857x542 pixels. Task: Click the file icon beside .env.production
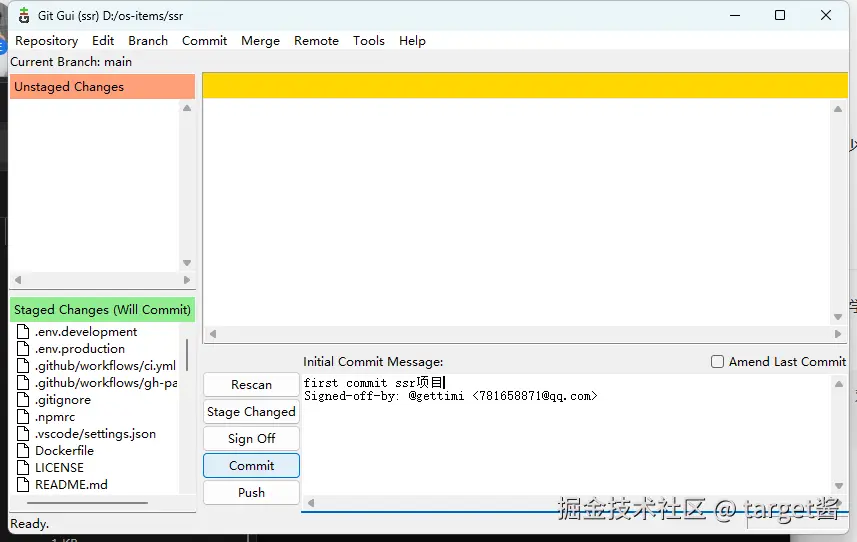[x=23, y=349]
